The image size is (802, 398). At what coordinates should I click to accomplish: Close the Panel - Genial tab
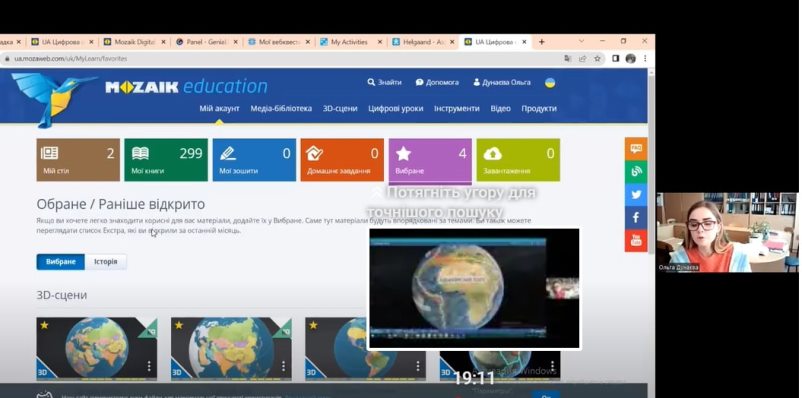pyautogui.click(x=235, y=42)
